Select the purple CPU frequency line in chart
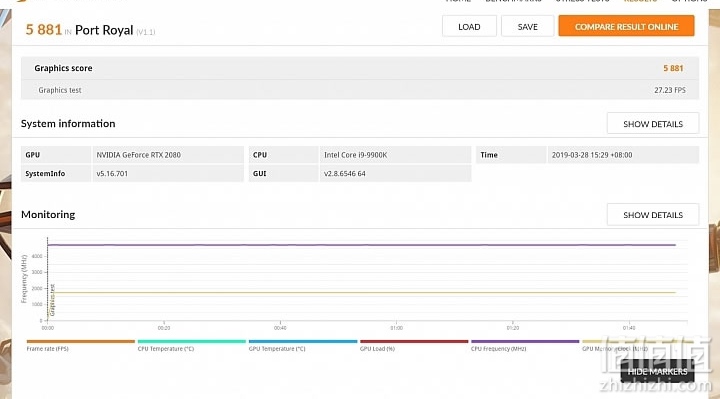 pos(362,245)
